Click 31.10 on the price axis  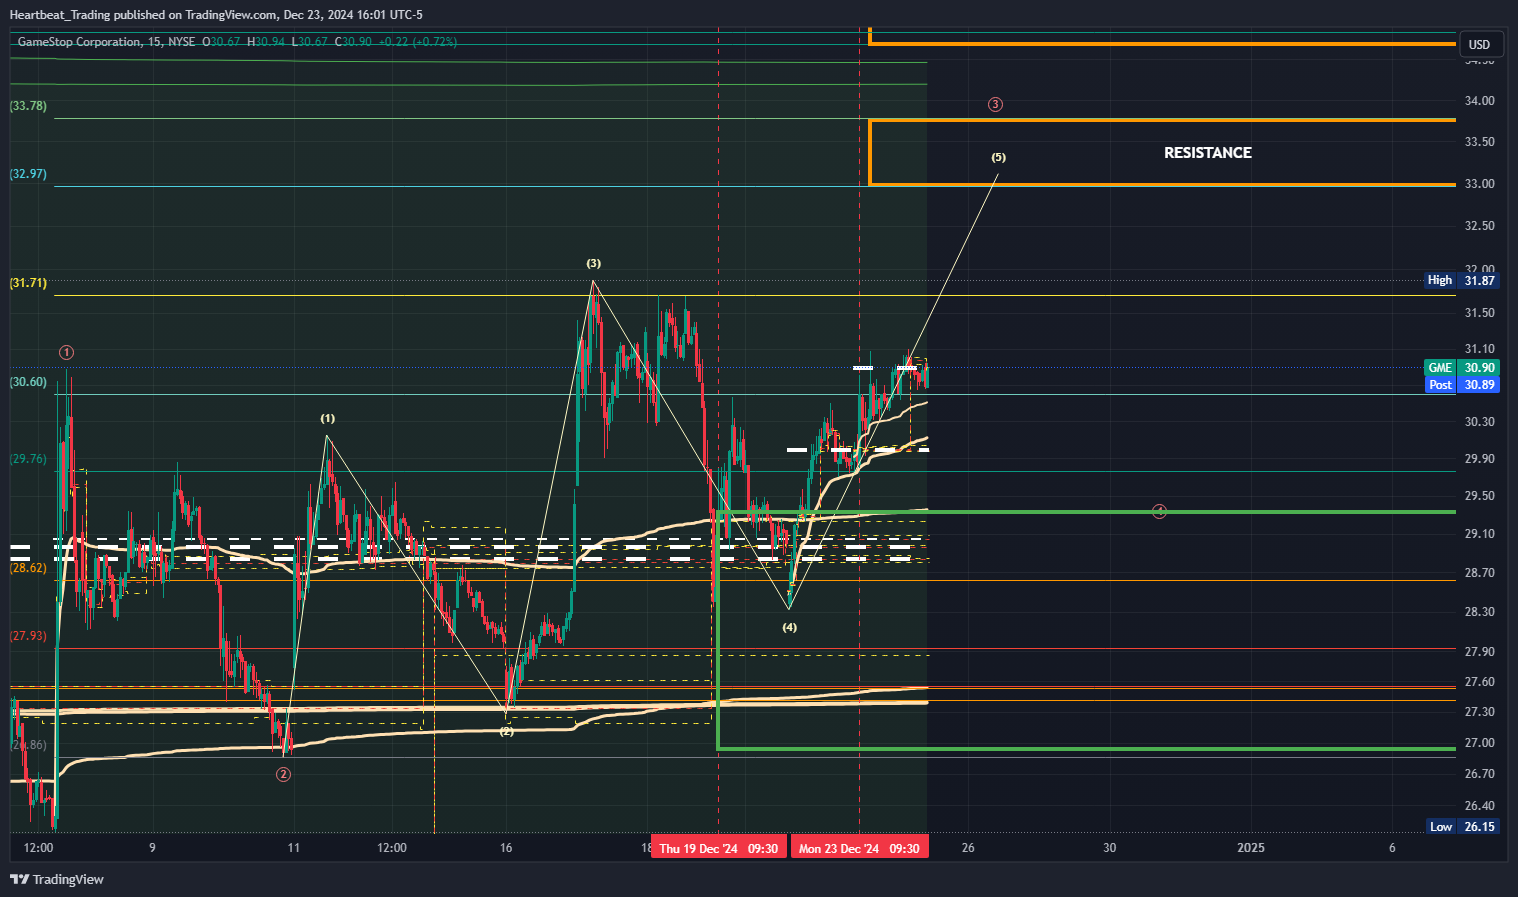pyautogui.click(x=1479, y=350)
